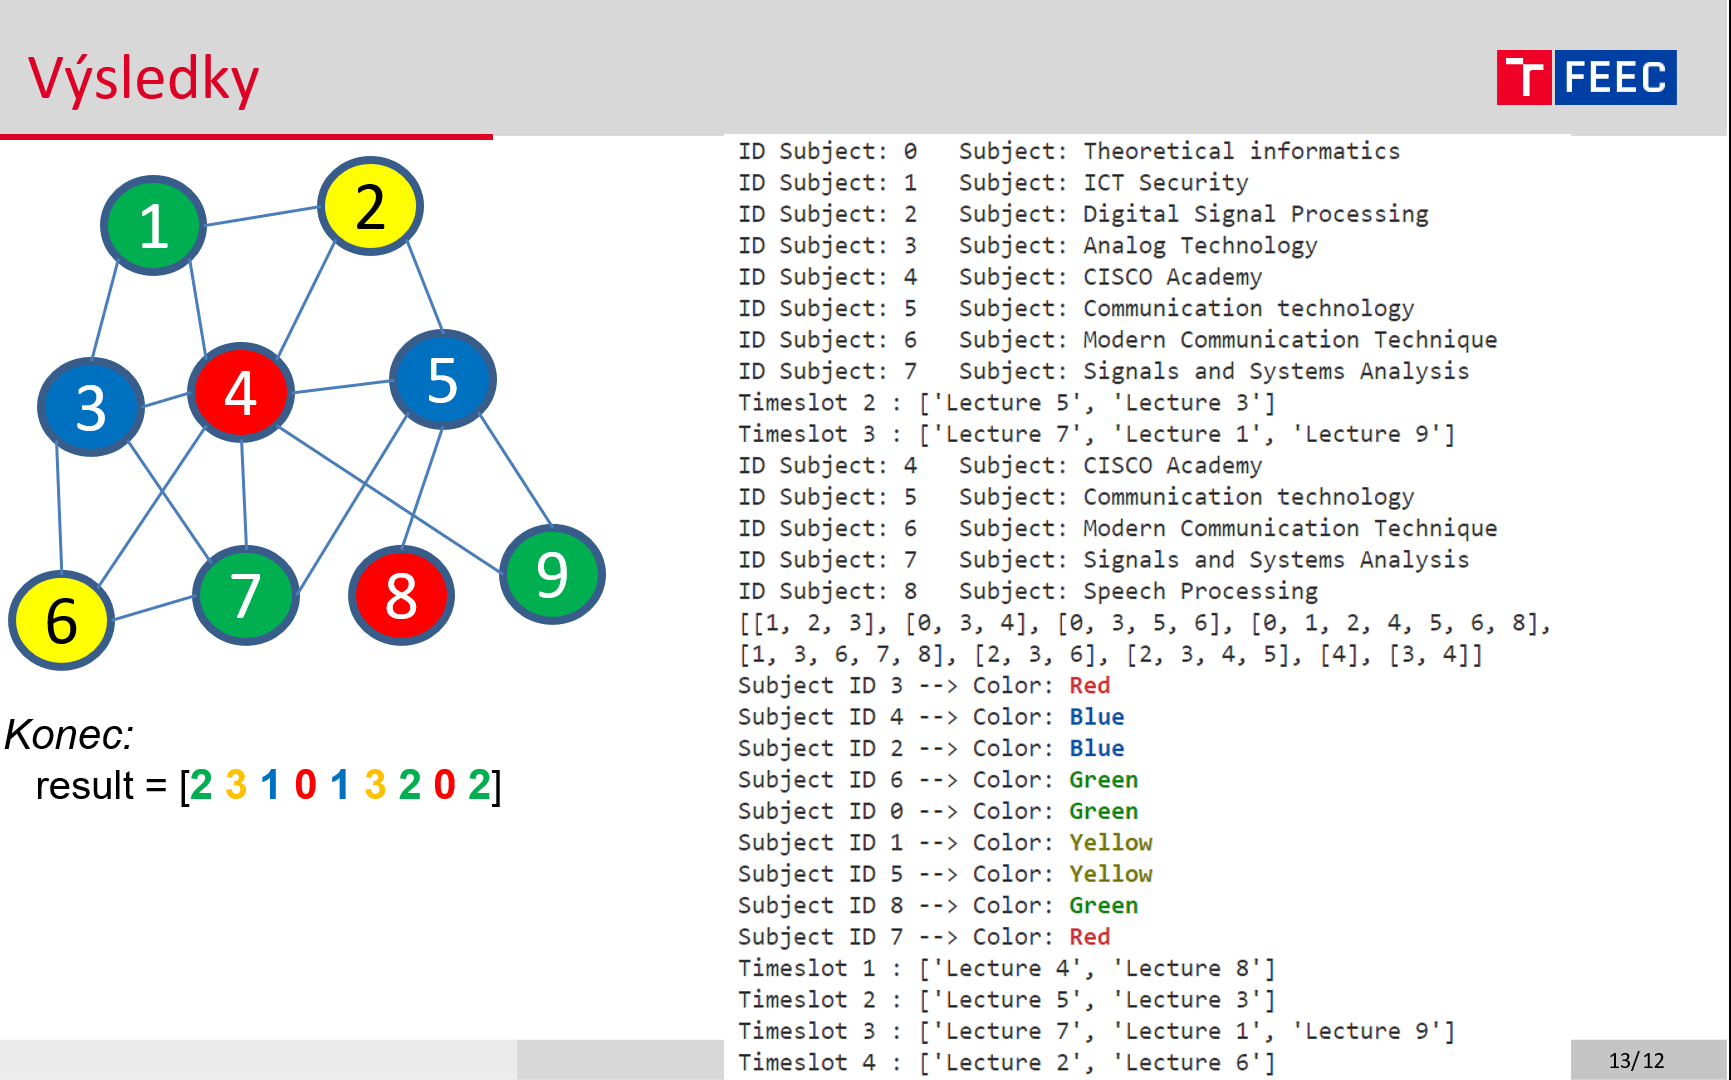Viewport: 1731px width, 1080px height.
Task: Expand the Timeslot 1 lecture list
Action: pos(1005,967)
